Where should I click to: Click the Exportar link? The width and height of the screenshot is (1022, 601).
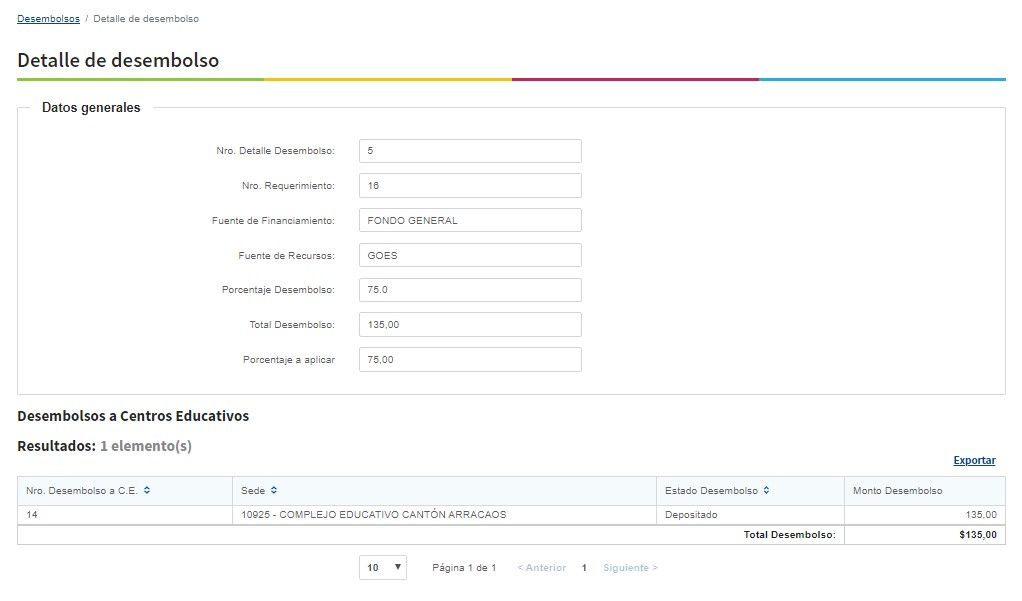click(x=974, y=461)
